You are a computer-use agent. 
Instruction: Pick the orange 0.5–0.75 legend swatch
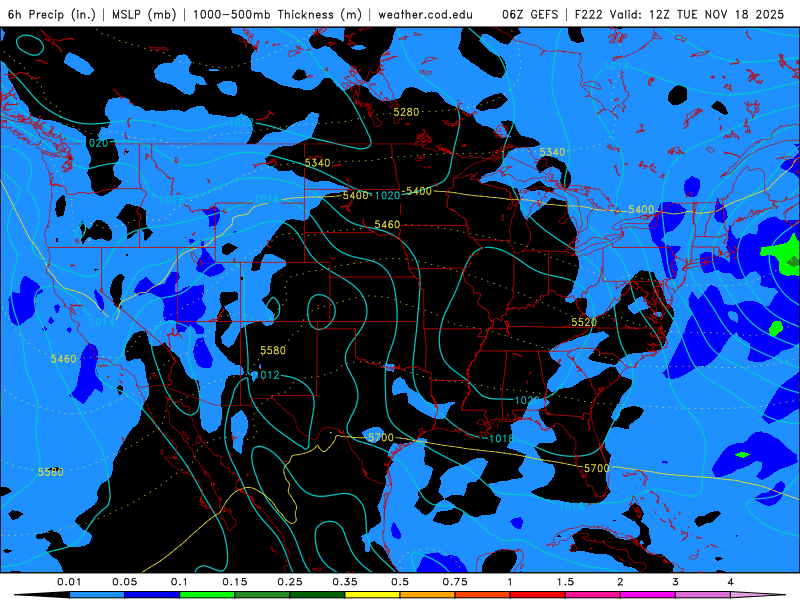428,595
